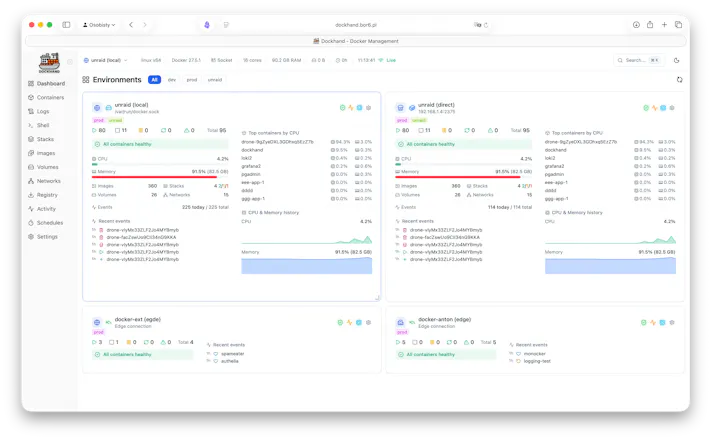The height and width of the screenshot is (440, 711).
Task: Open the Shell page in sidebar
Action: pos(39,125)
